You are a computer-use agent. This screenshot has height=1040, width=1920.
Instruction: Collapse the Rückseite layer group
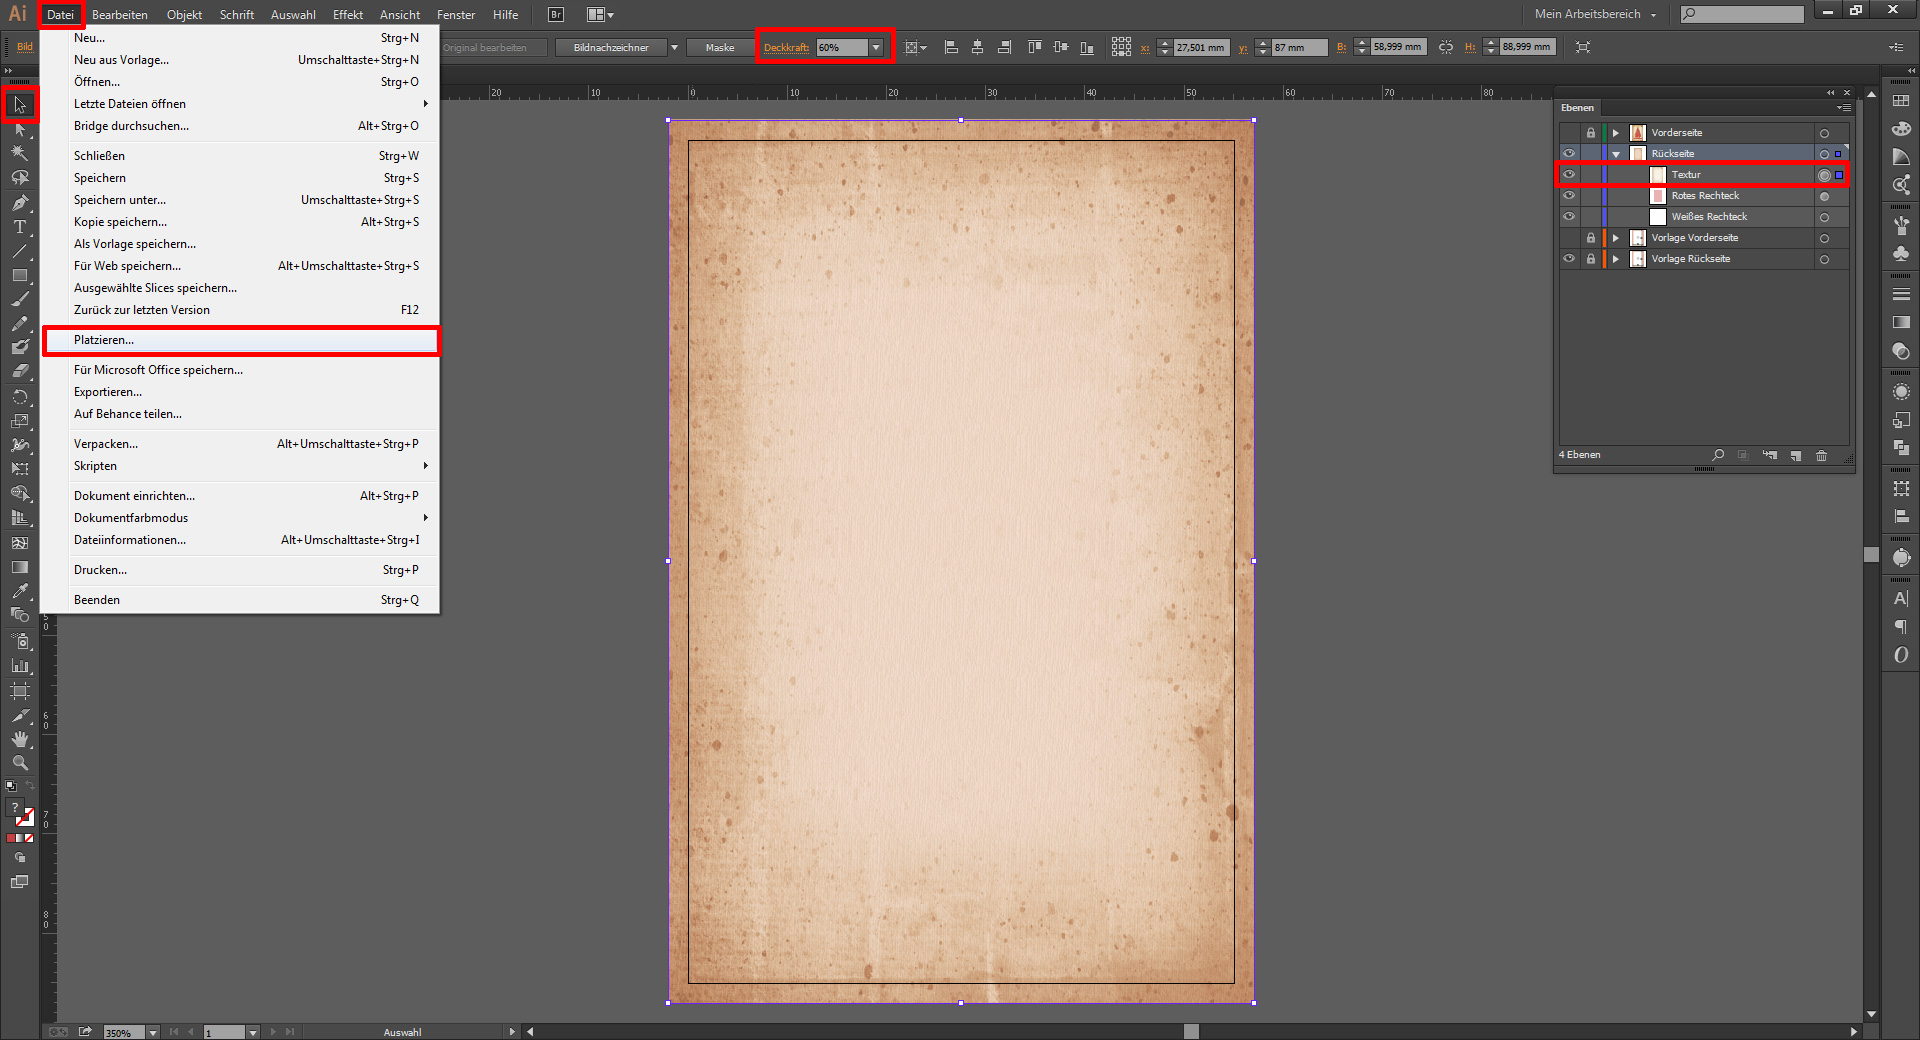[1615, 154]
